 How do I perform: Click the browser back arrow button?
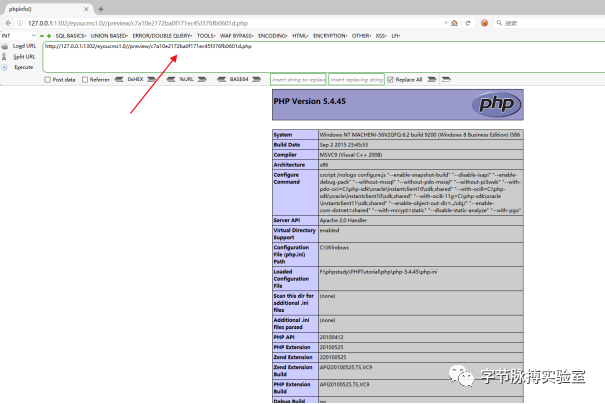[8, 23]
